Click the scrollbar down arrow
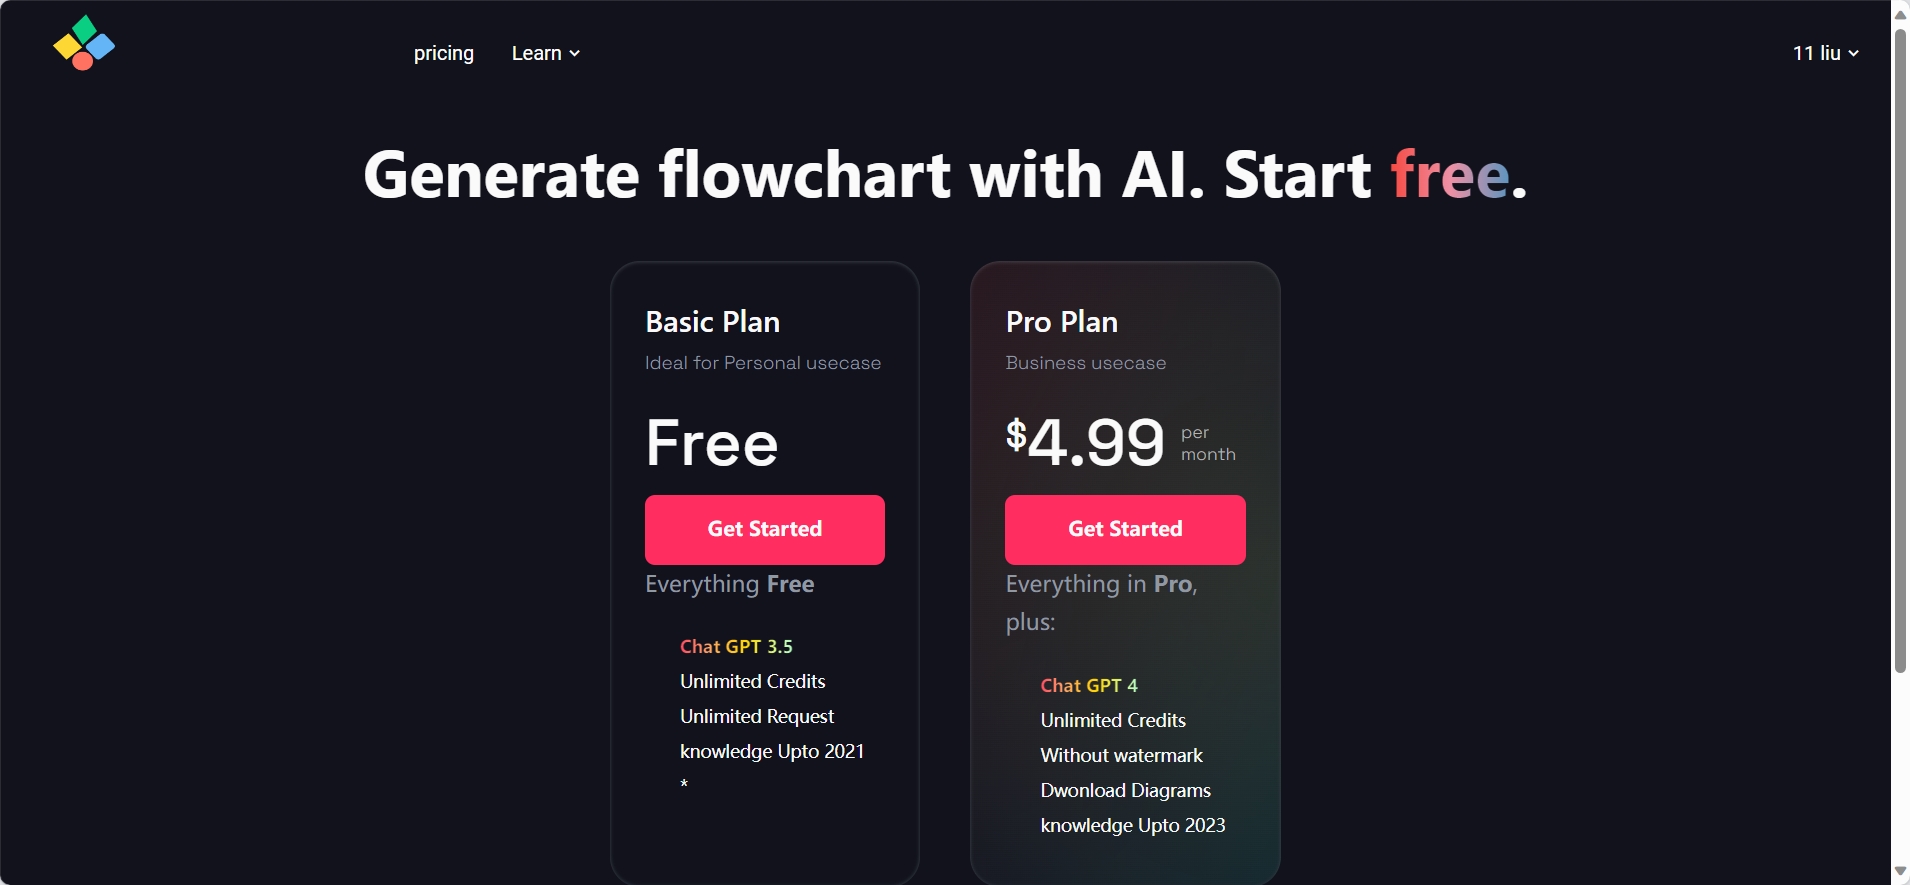 point(1900,872)
